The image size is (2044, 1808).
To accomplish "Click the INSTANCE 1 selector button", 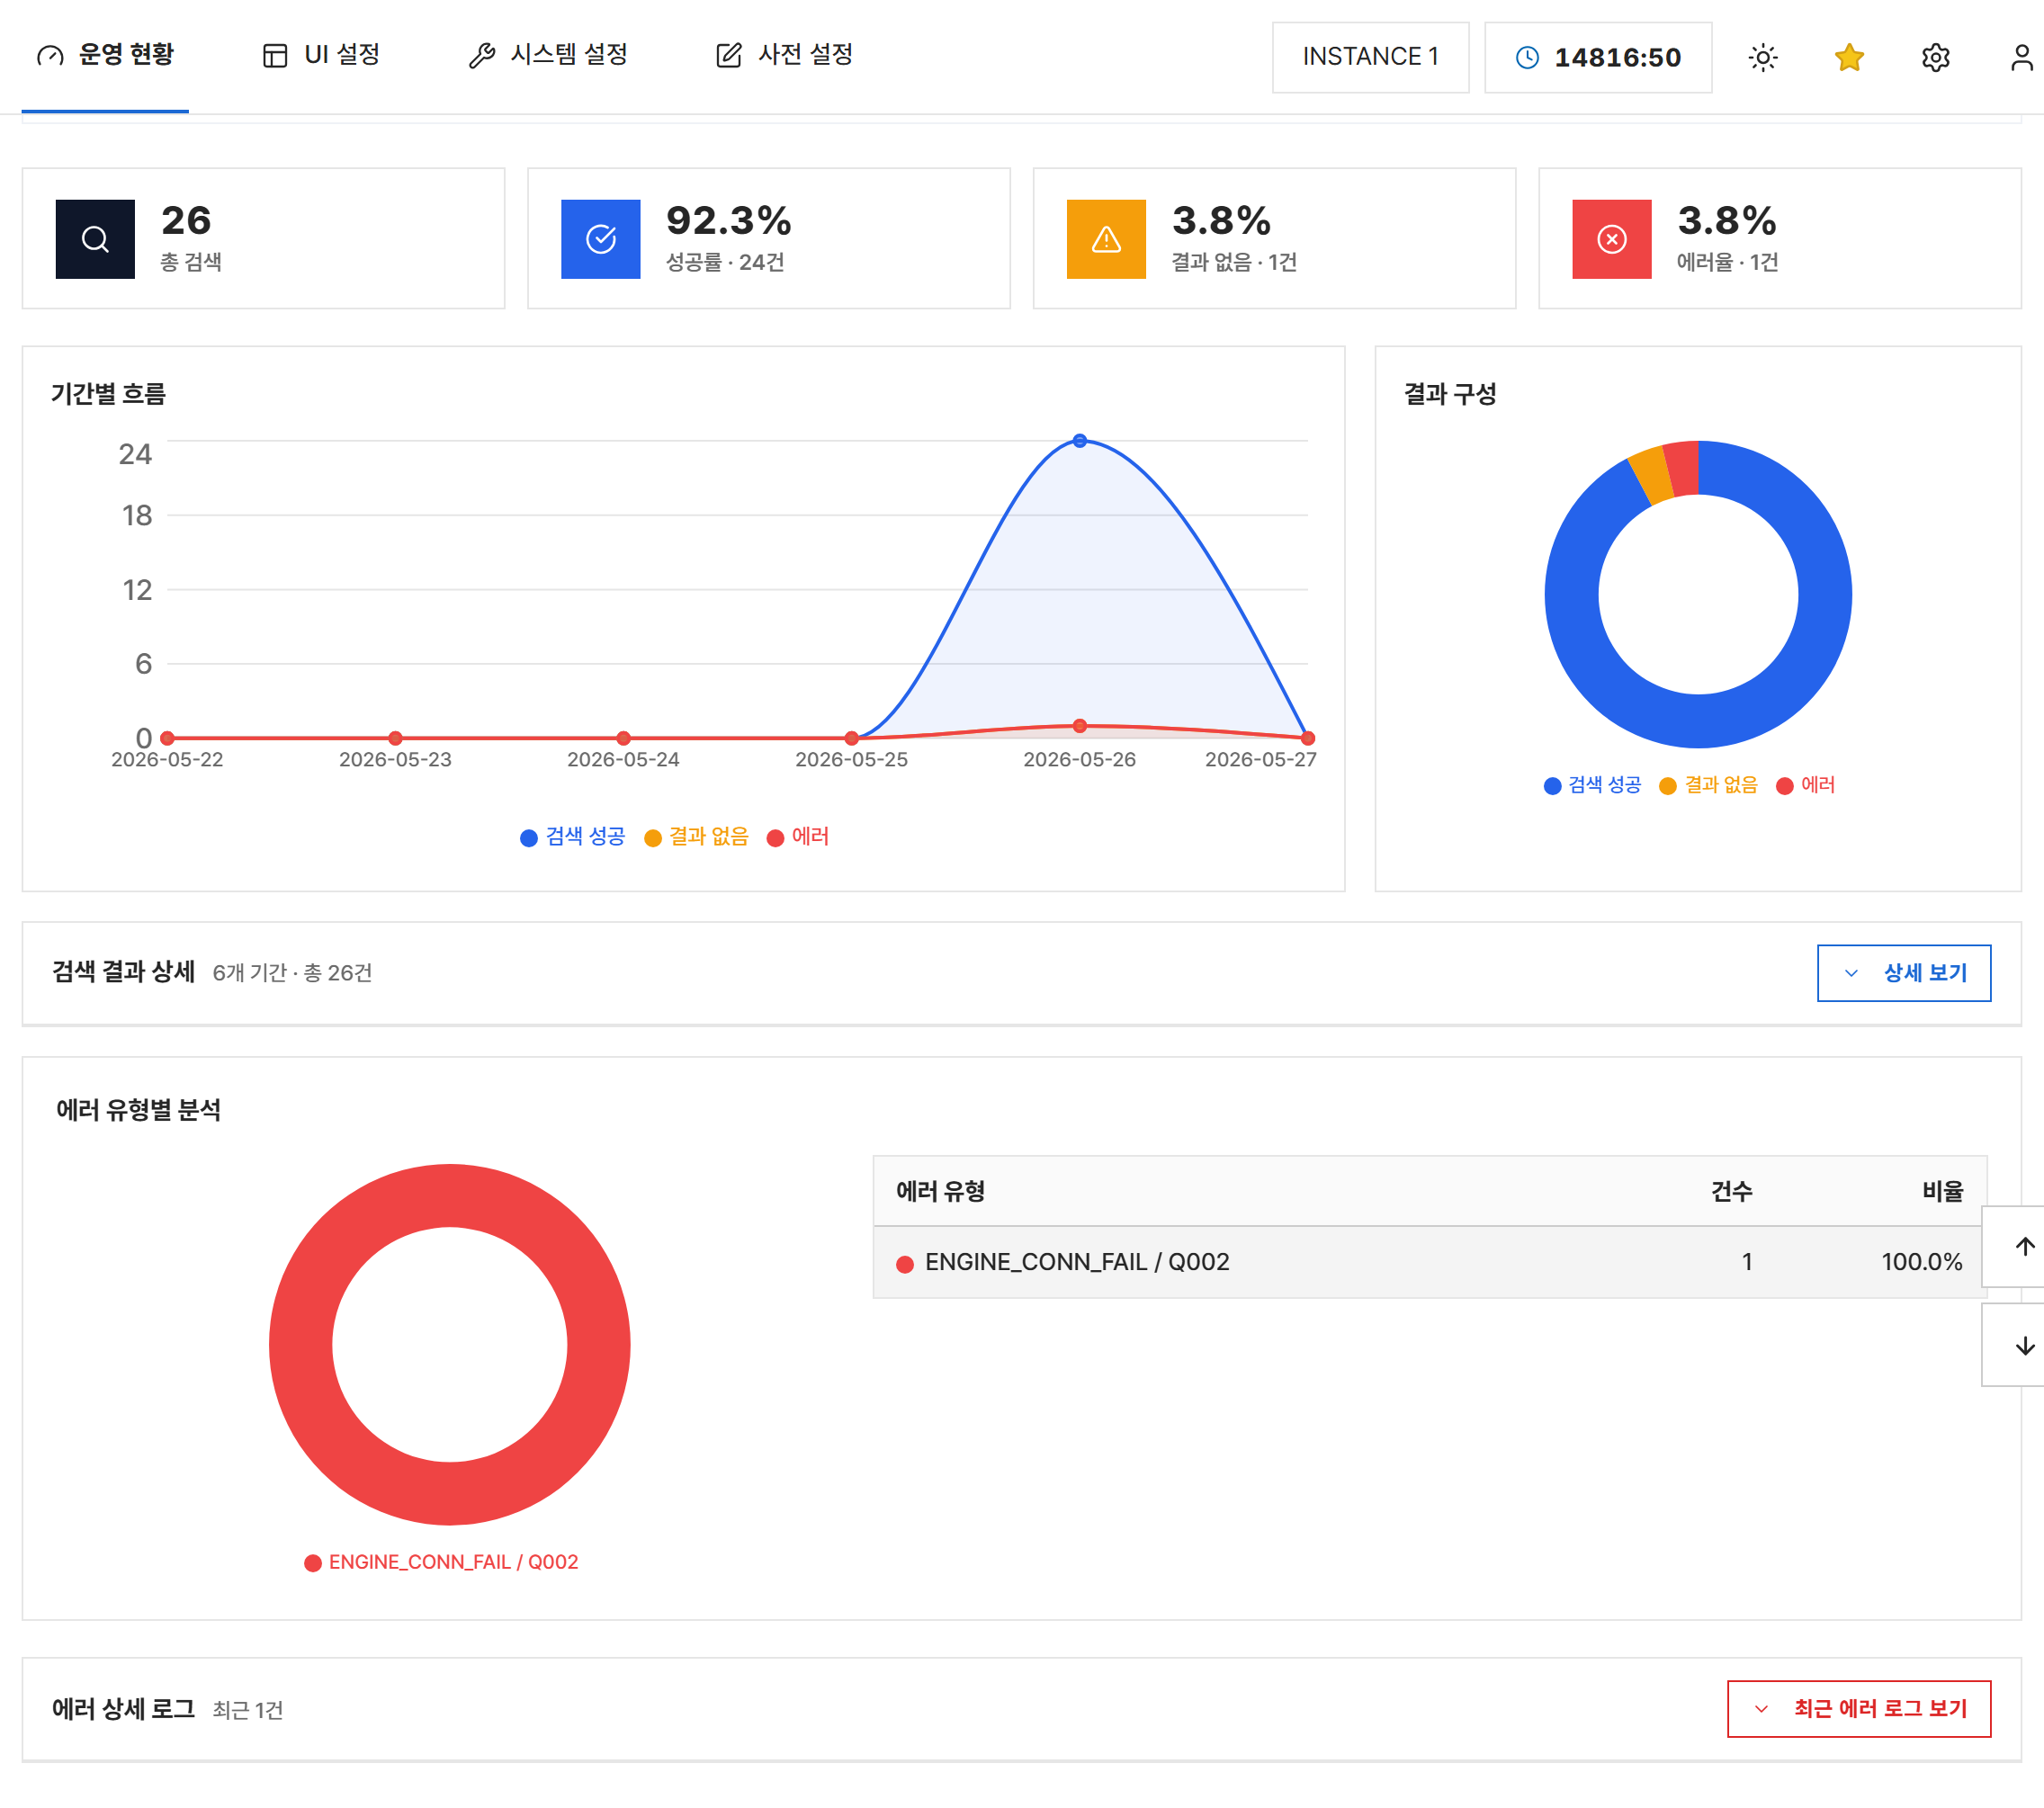I will click(x=1370, y=57).
